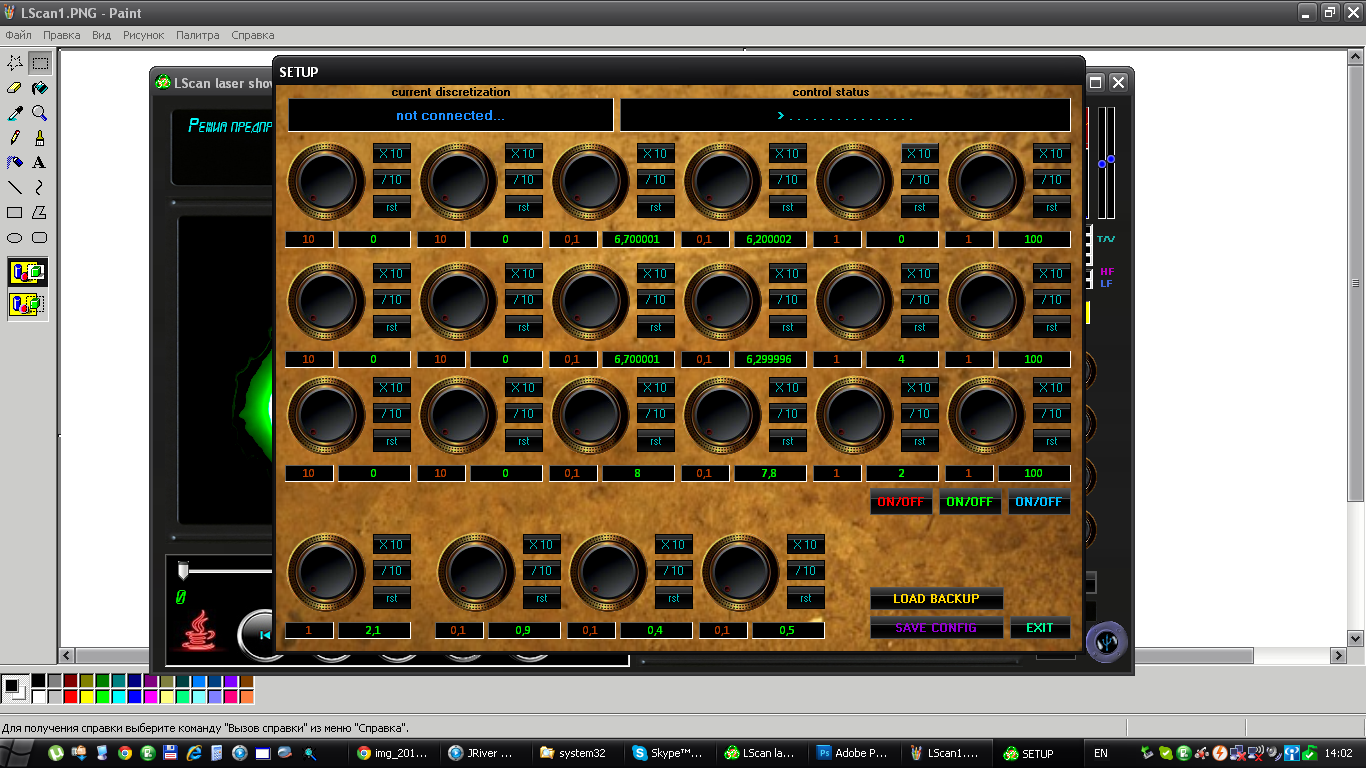This screenshot has width=1366, height=768.
Task: Click the Paint vertical scrollbar down arrow
Action: click(1355, 638)
